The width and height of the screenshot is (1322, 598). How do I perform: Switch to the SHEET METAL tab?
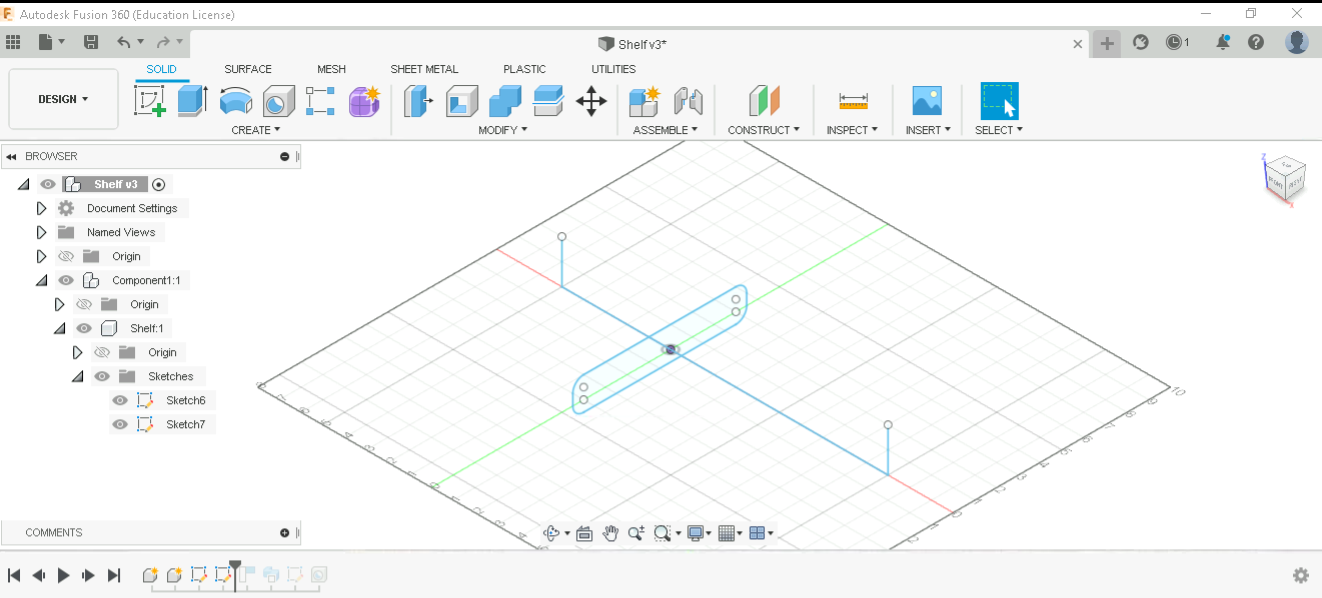[424, 69]
